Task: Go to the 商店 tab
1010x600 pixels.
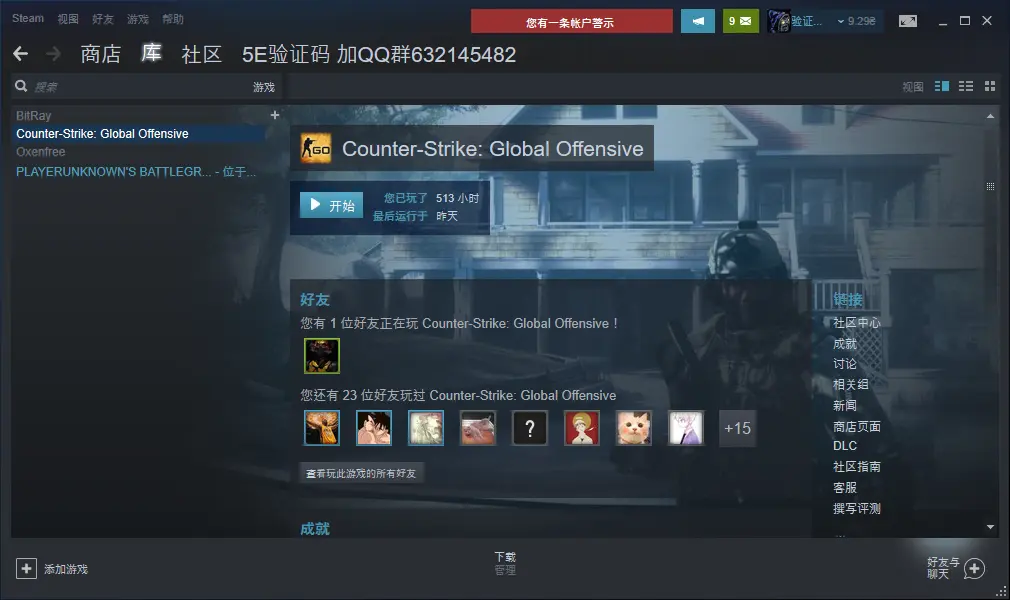Action: (x=100, y=54)
